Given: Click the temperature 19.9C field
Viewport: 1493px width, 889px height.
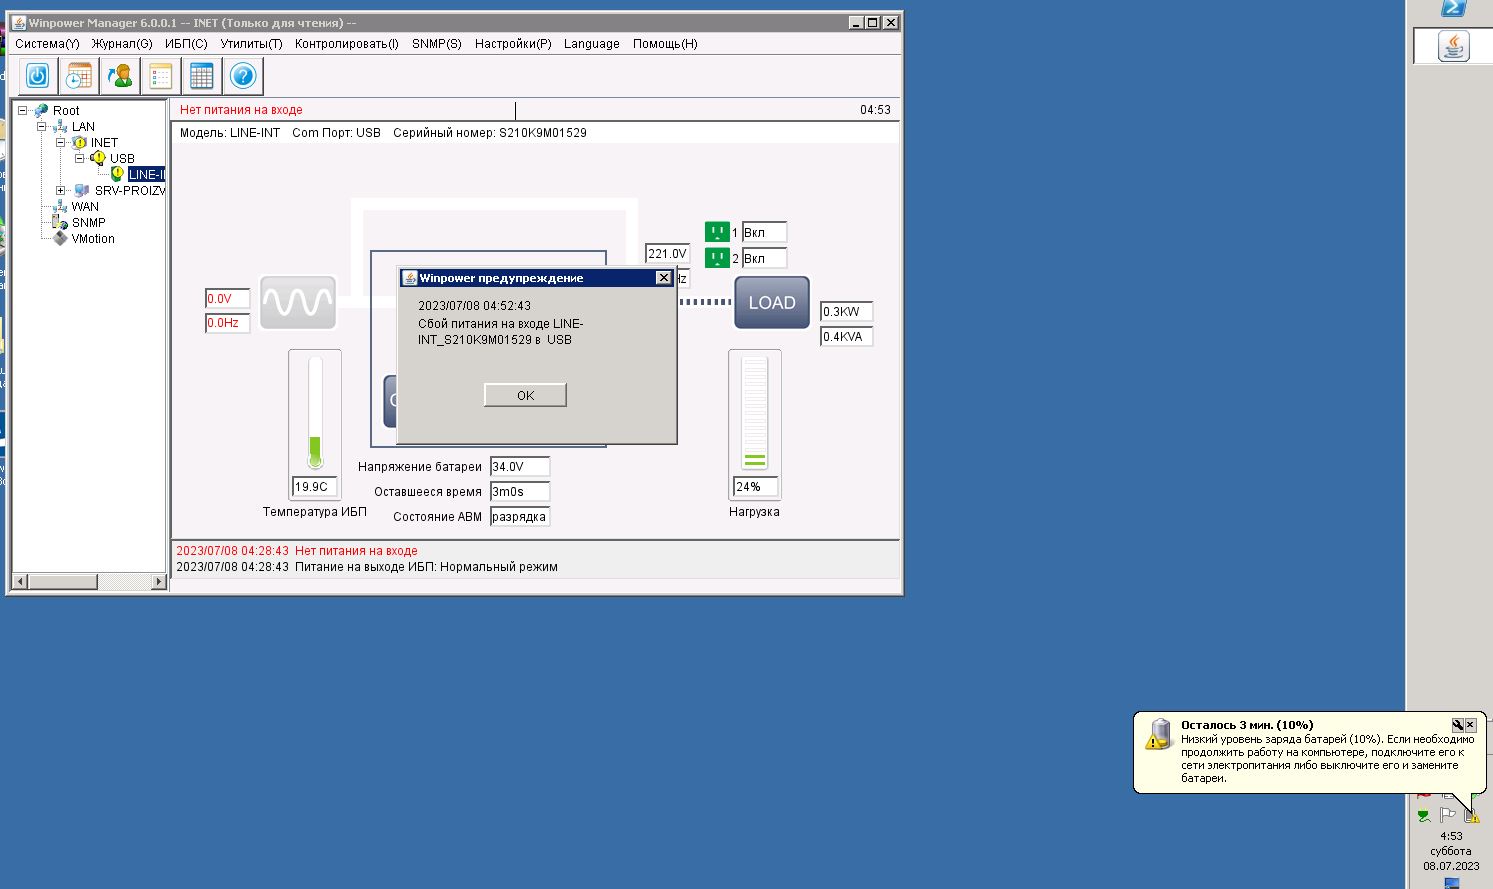Looking at the screenshot, I should click(314, 487).
